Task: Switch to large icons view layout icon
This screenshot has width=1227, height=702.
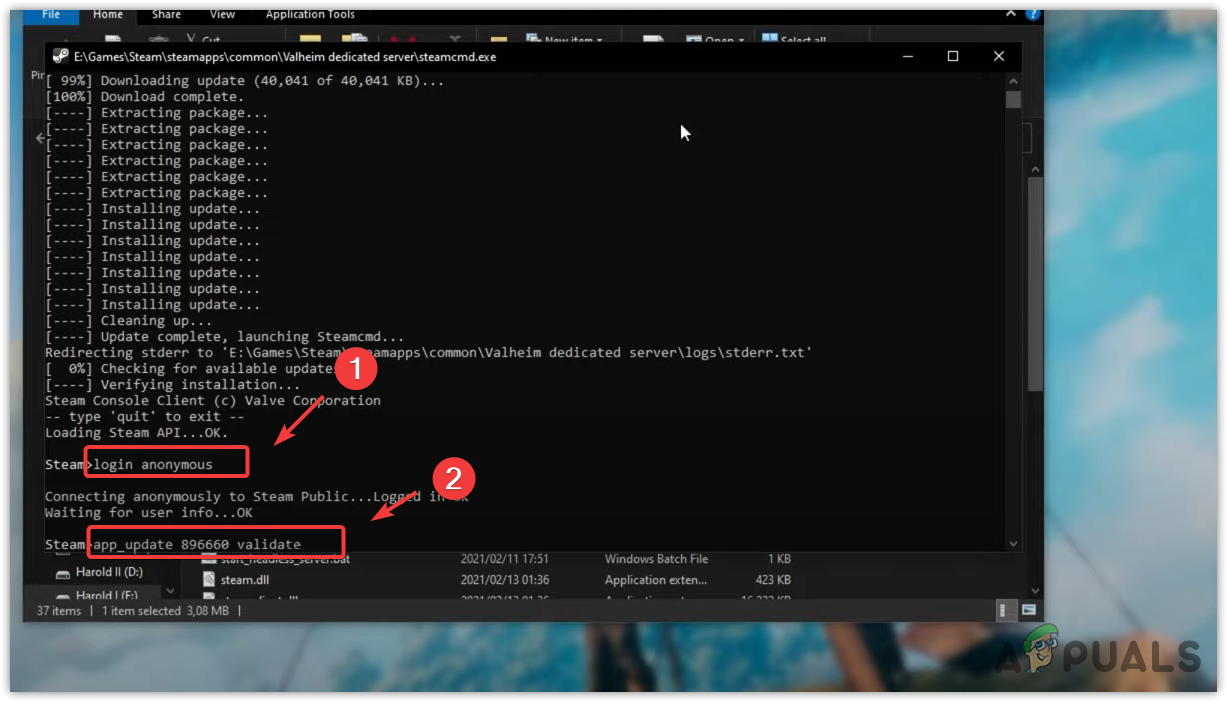Action: (1027, 610)
